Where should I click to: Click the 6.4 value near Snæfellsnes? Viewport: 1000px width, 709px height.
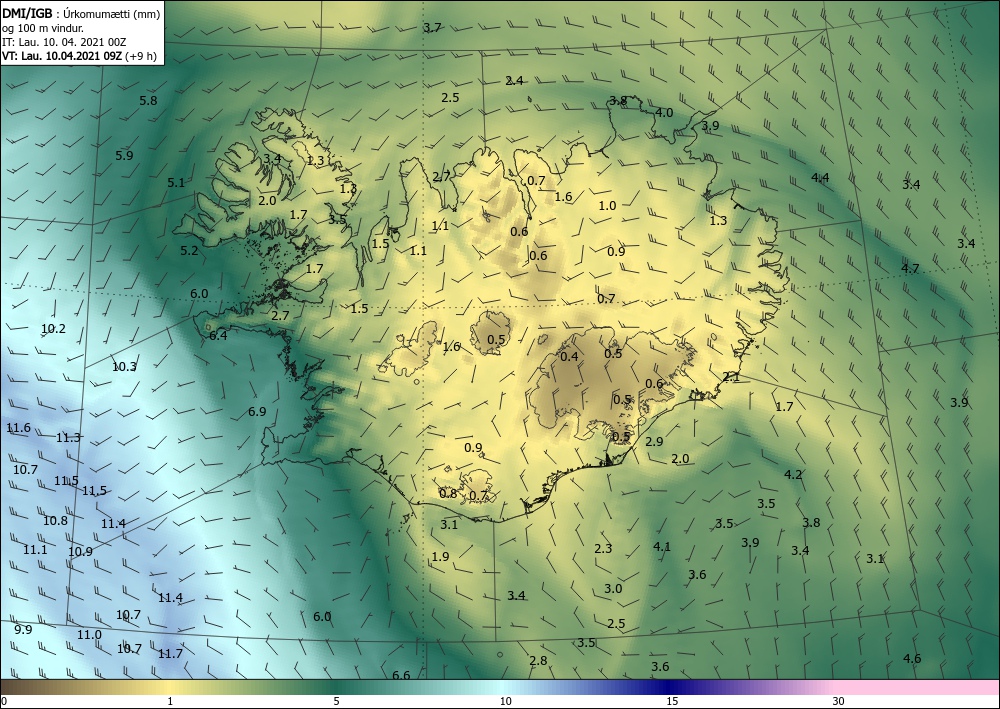point(218,335)
